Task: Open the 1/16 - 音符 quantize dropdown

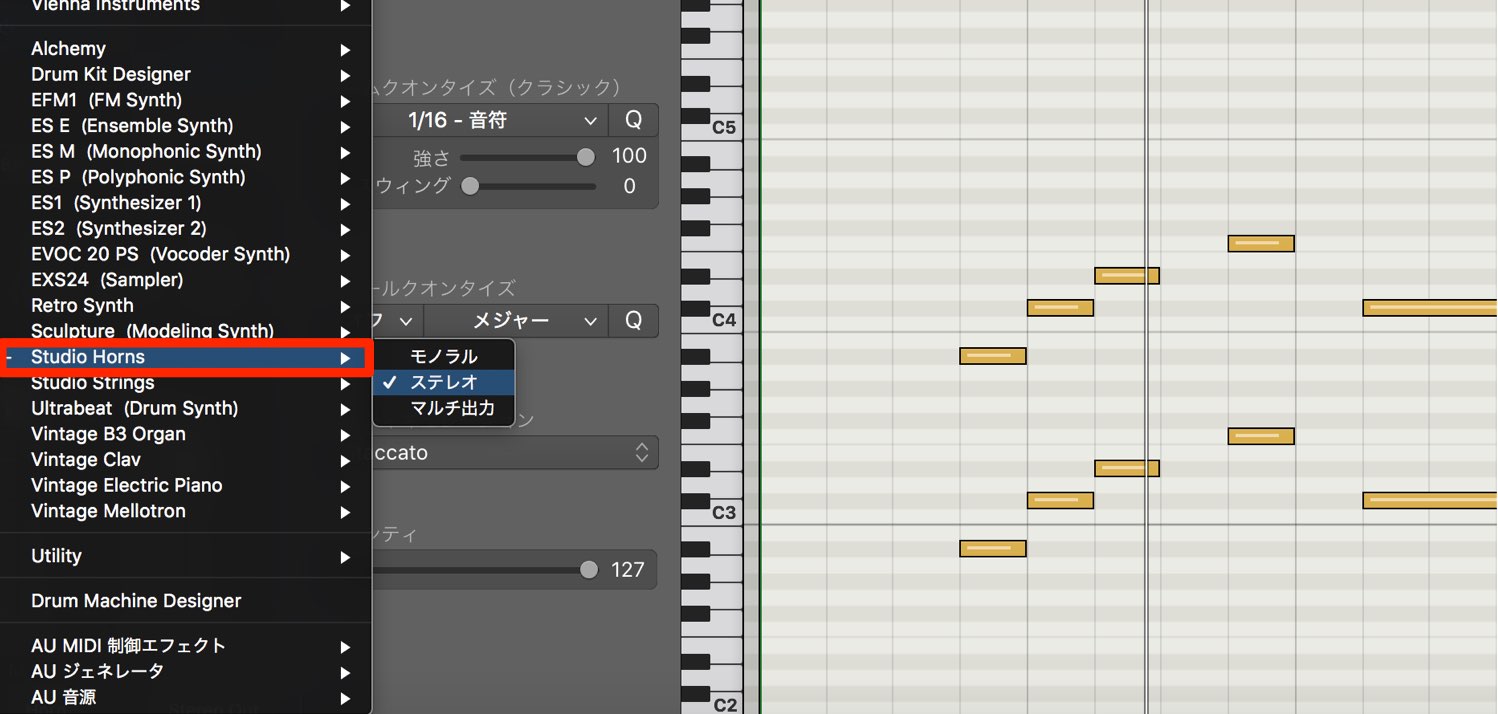Action: click(489, 120)
